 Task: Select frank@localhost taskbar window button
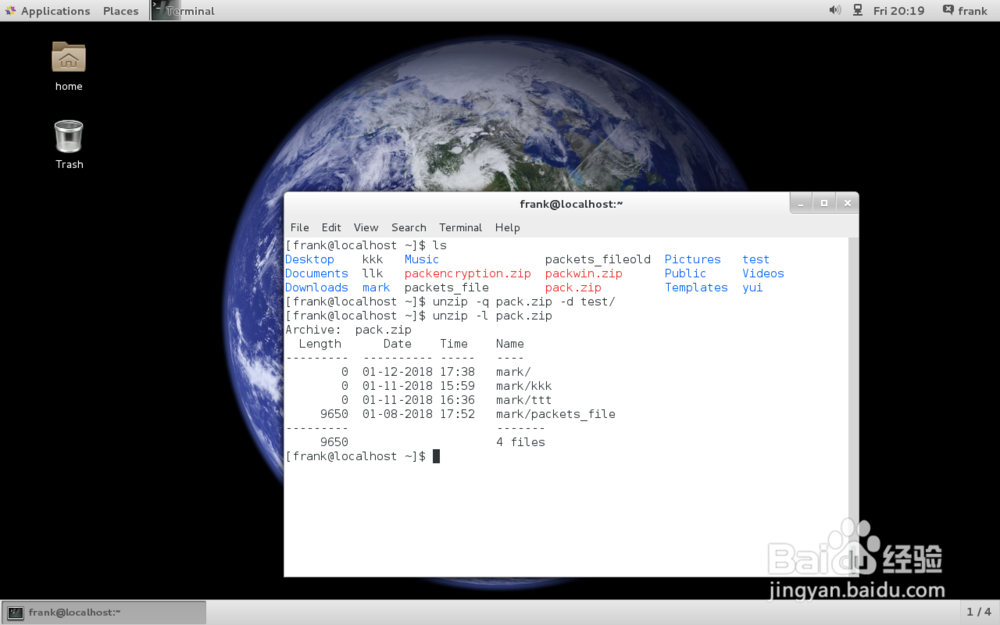(x=104, y=612)
